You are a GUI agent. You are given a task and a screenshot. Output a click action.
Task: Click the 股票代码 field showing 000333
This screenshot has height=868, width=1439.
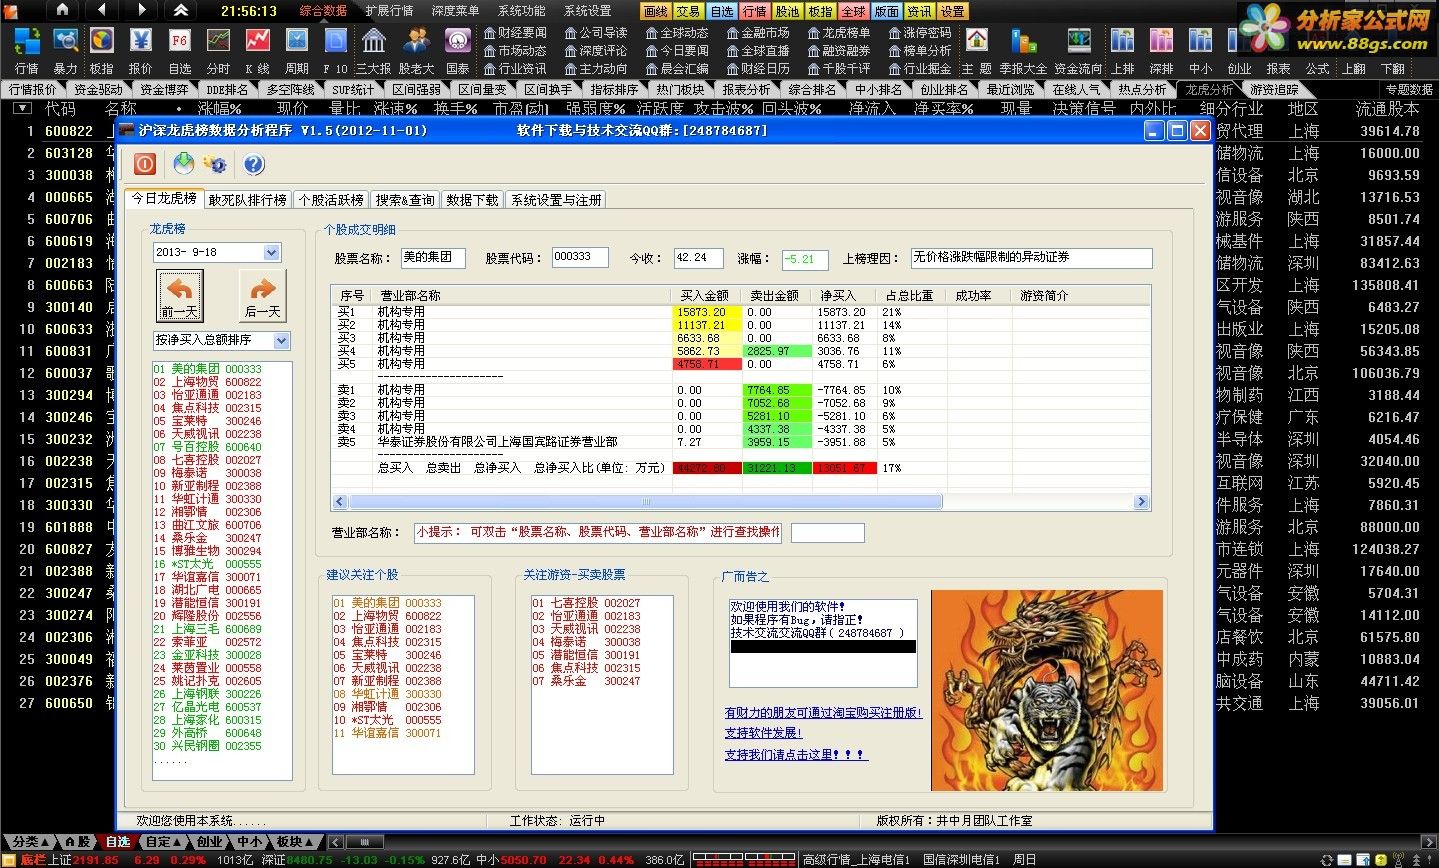tap(580, 257)
